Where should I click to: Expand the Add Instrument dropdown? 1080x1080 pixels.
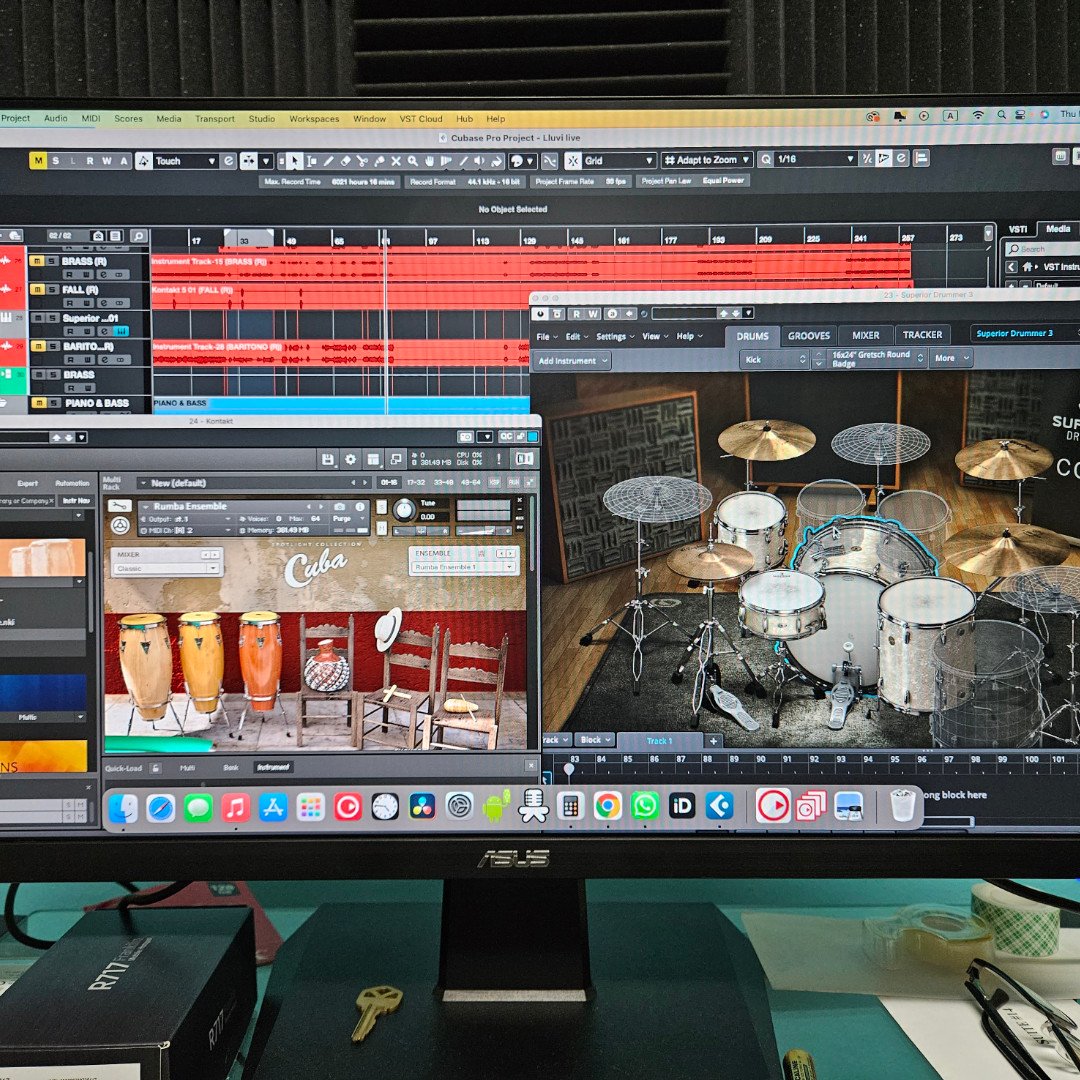pos(572,361)
